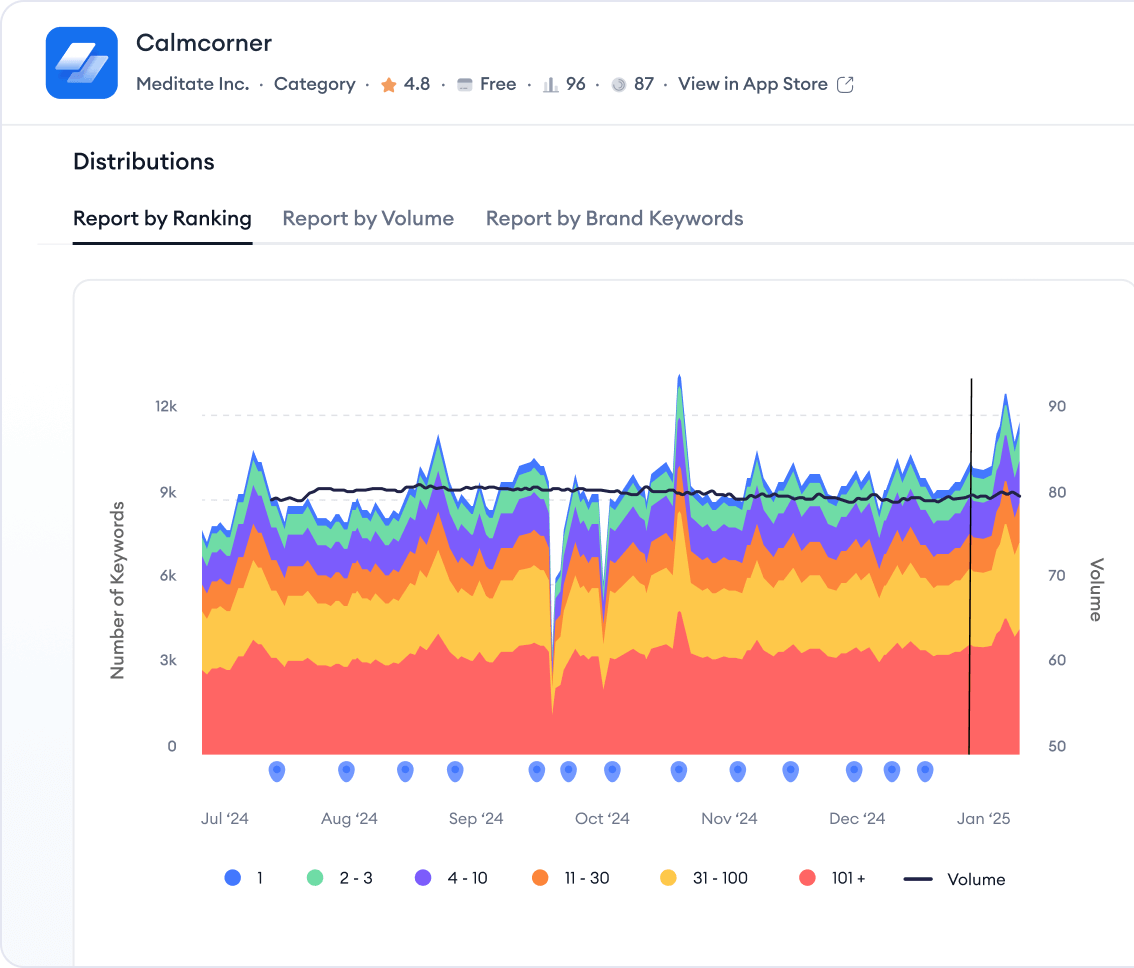
Task: Click the yellow 31 - 100 legend swatch
Action: tap(669, 878)
